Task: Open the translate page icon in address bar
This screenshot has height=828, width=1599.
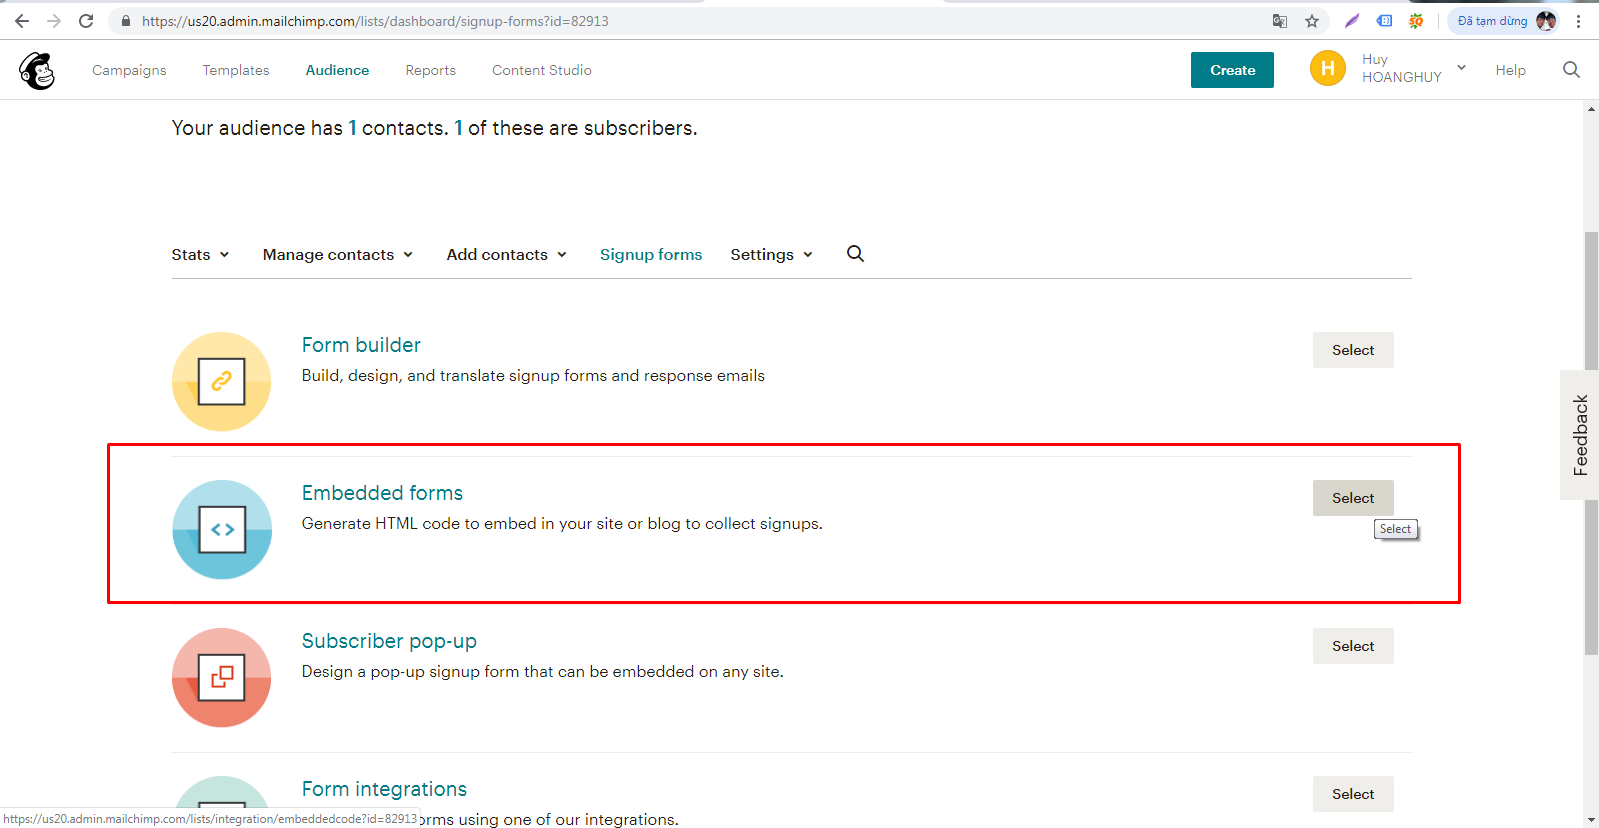Action: 1280,21
